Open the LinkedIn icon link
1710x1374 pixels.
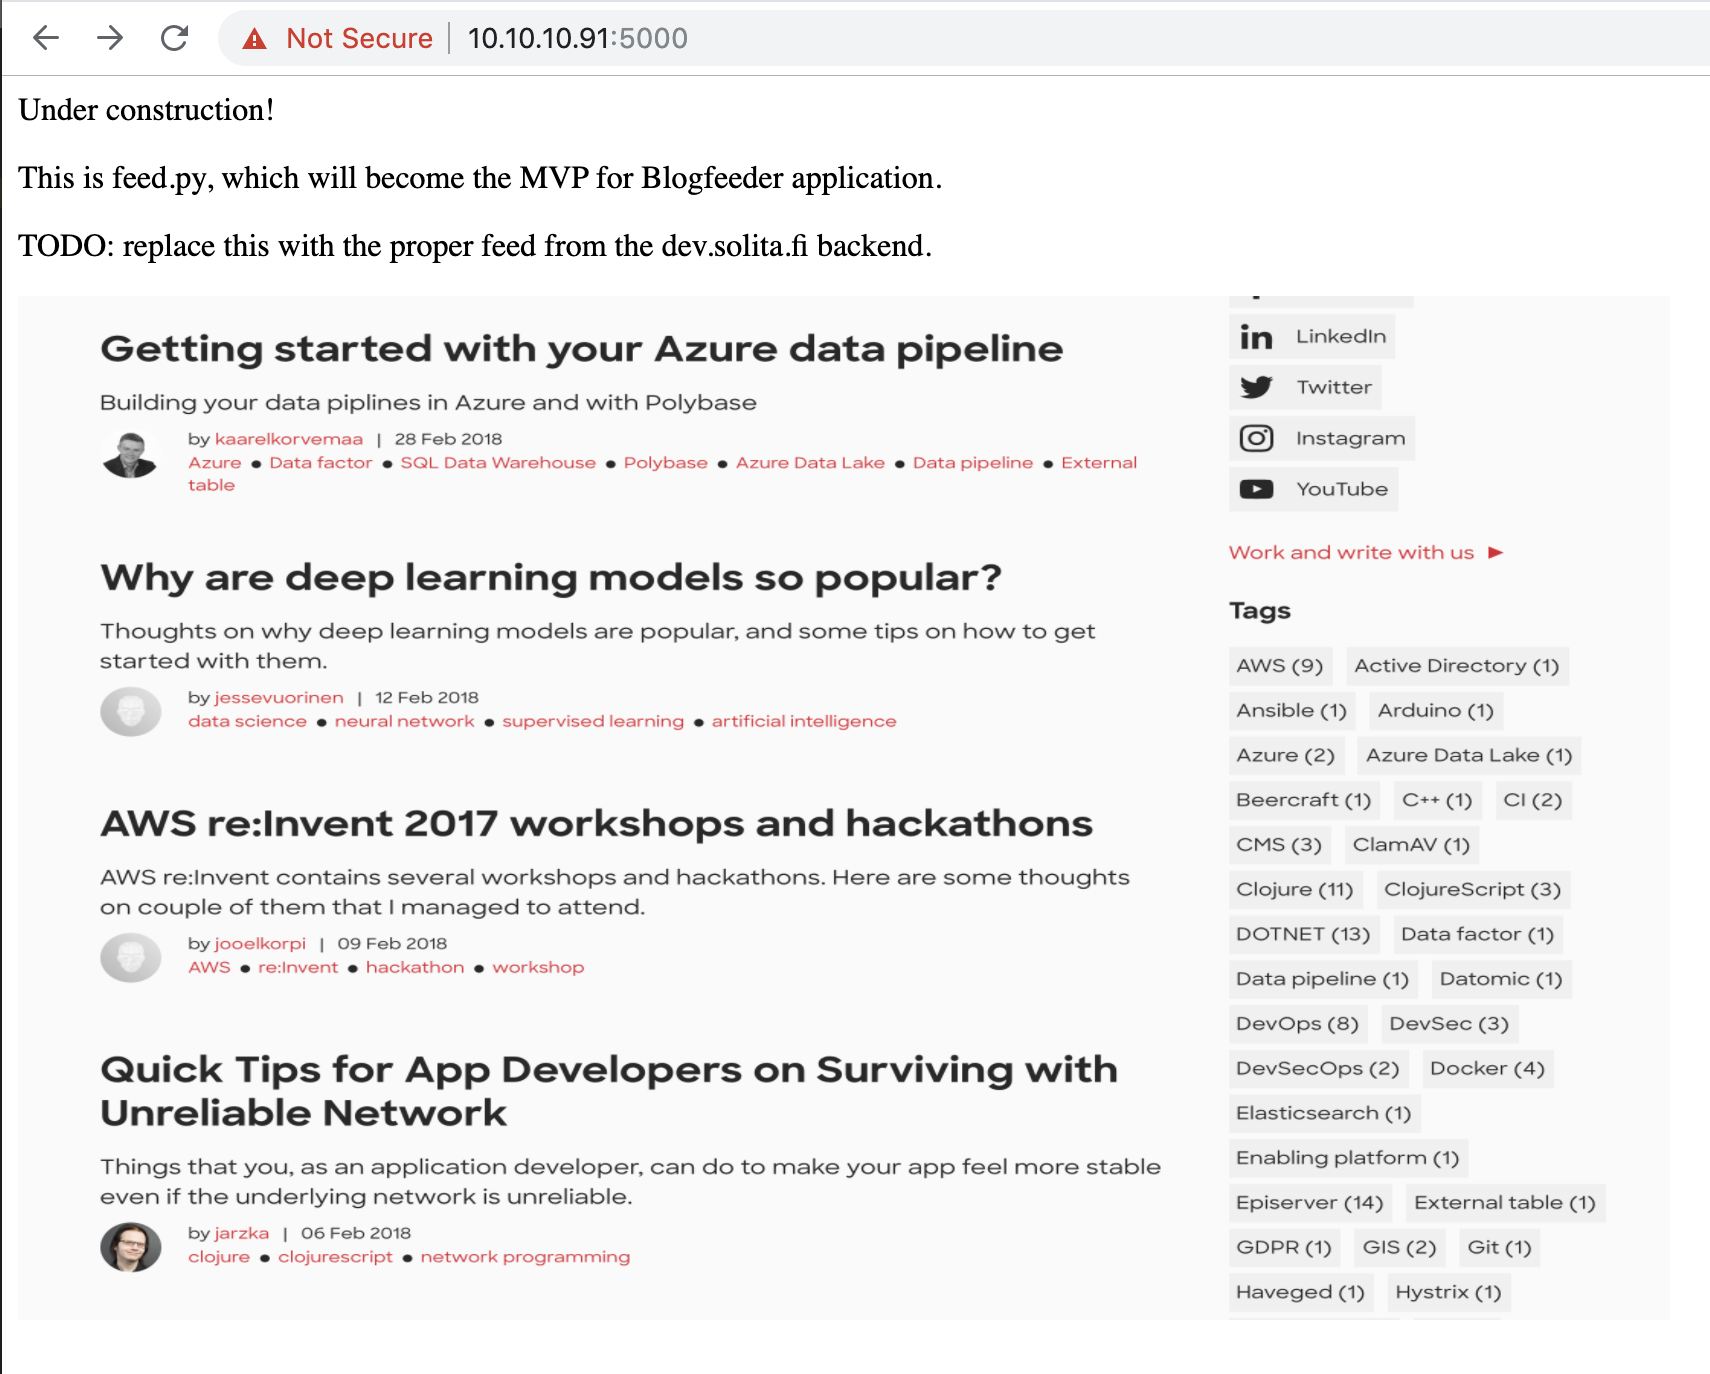point(1256,337)
